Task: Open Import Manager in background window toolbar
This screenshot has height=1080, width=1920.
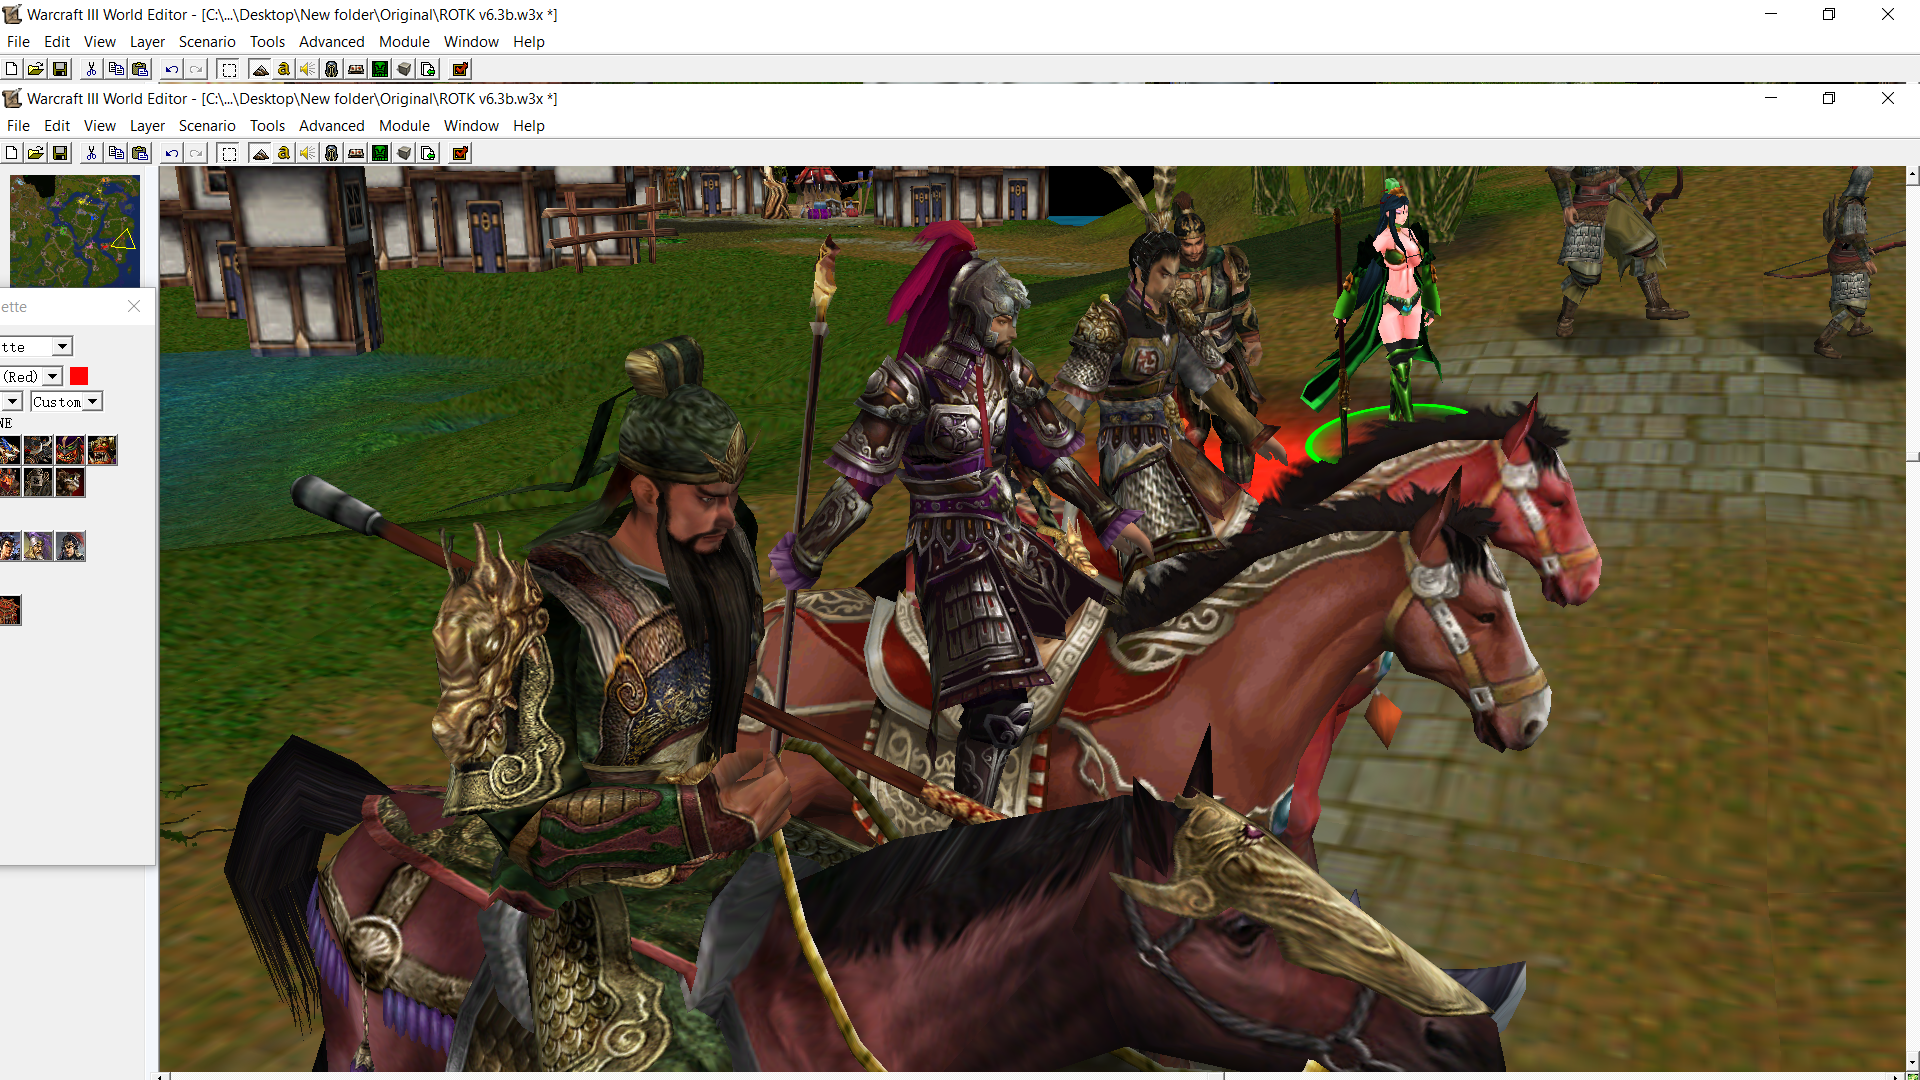Action: click(428, 69)
